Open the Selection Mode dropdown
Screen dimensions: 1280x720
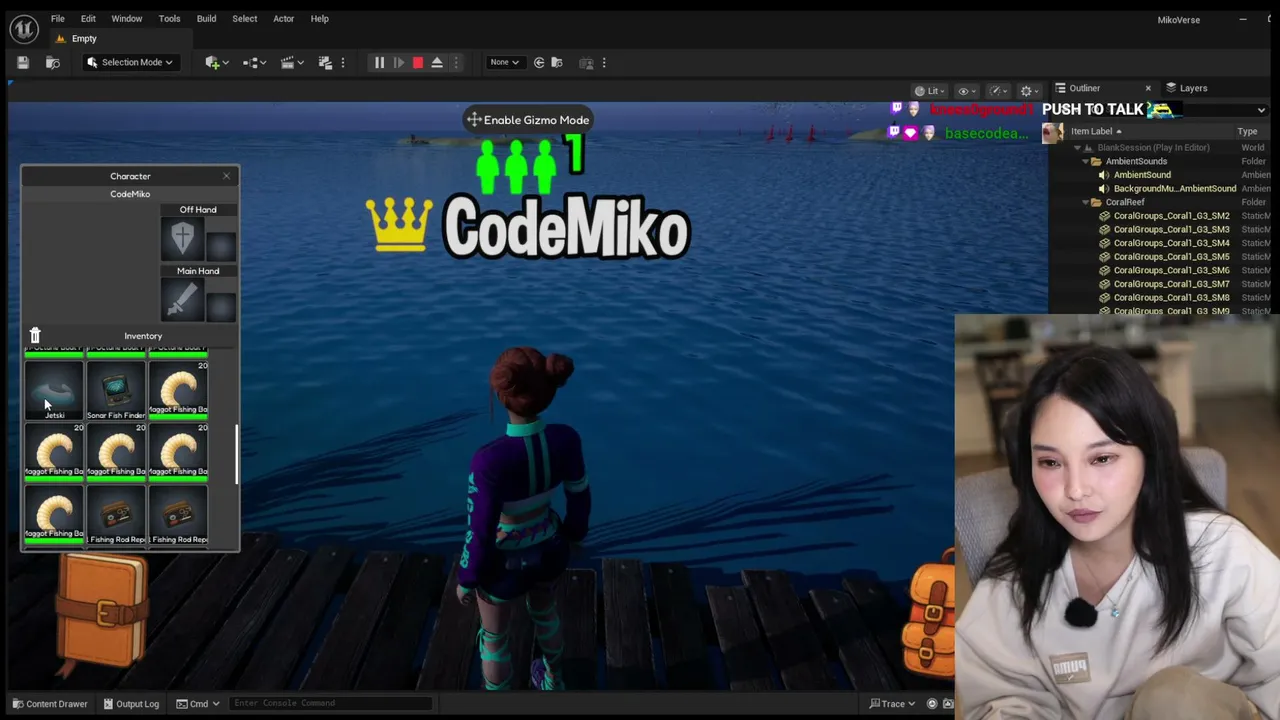tap(130, 63)
